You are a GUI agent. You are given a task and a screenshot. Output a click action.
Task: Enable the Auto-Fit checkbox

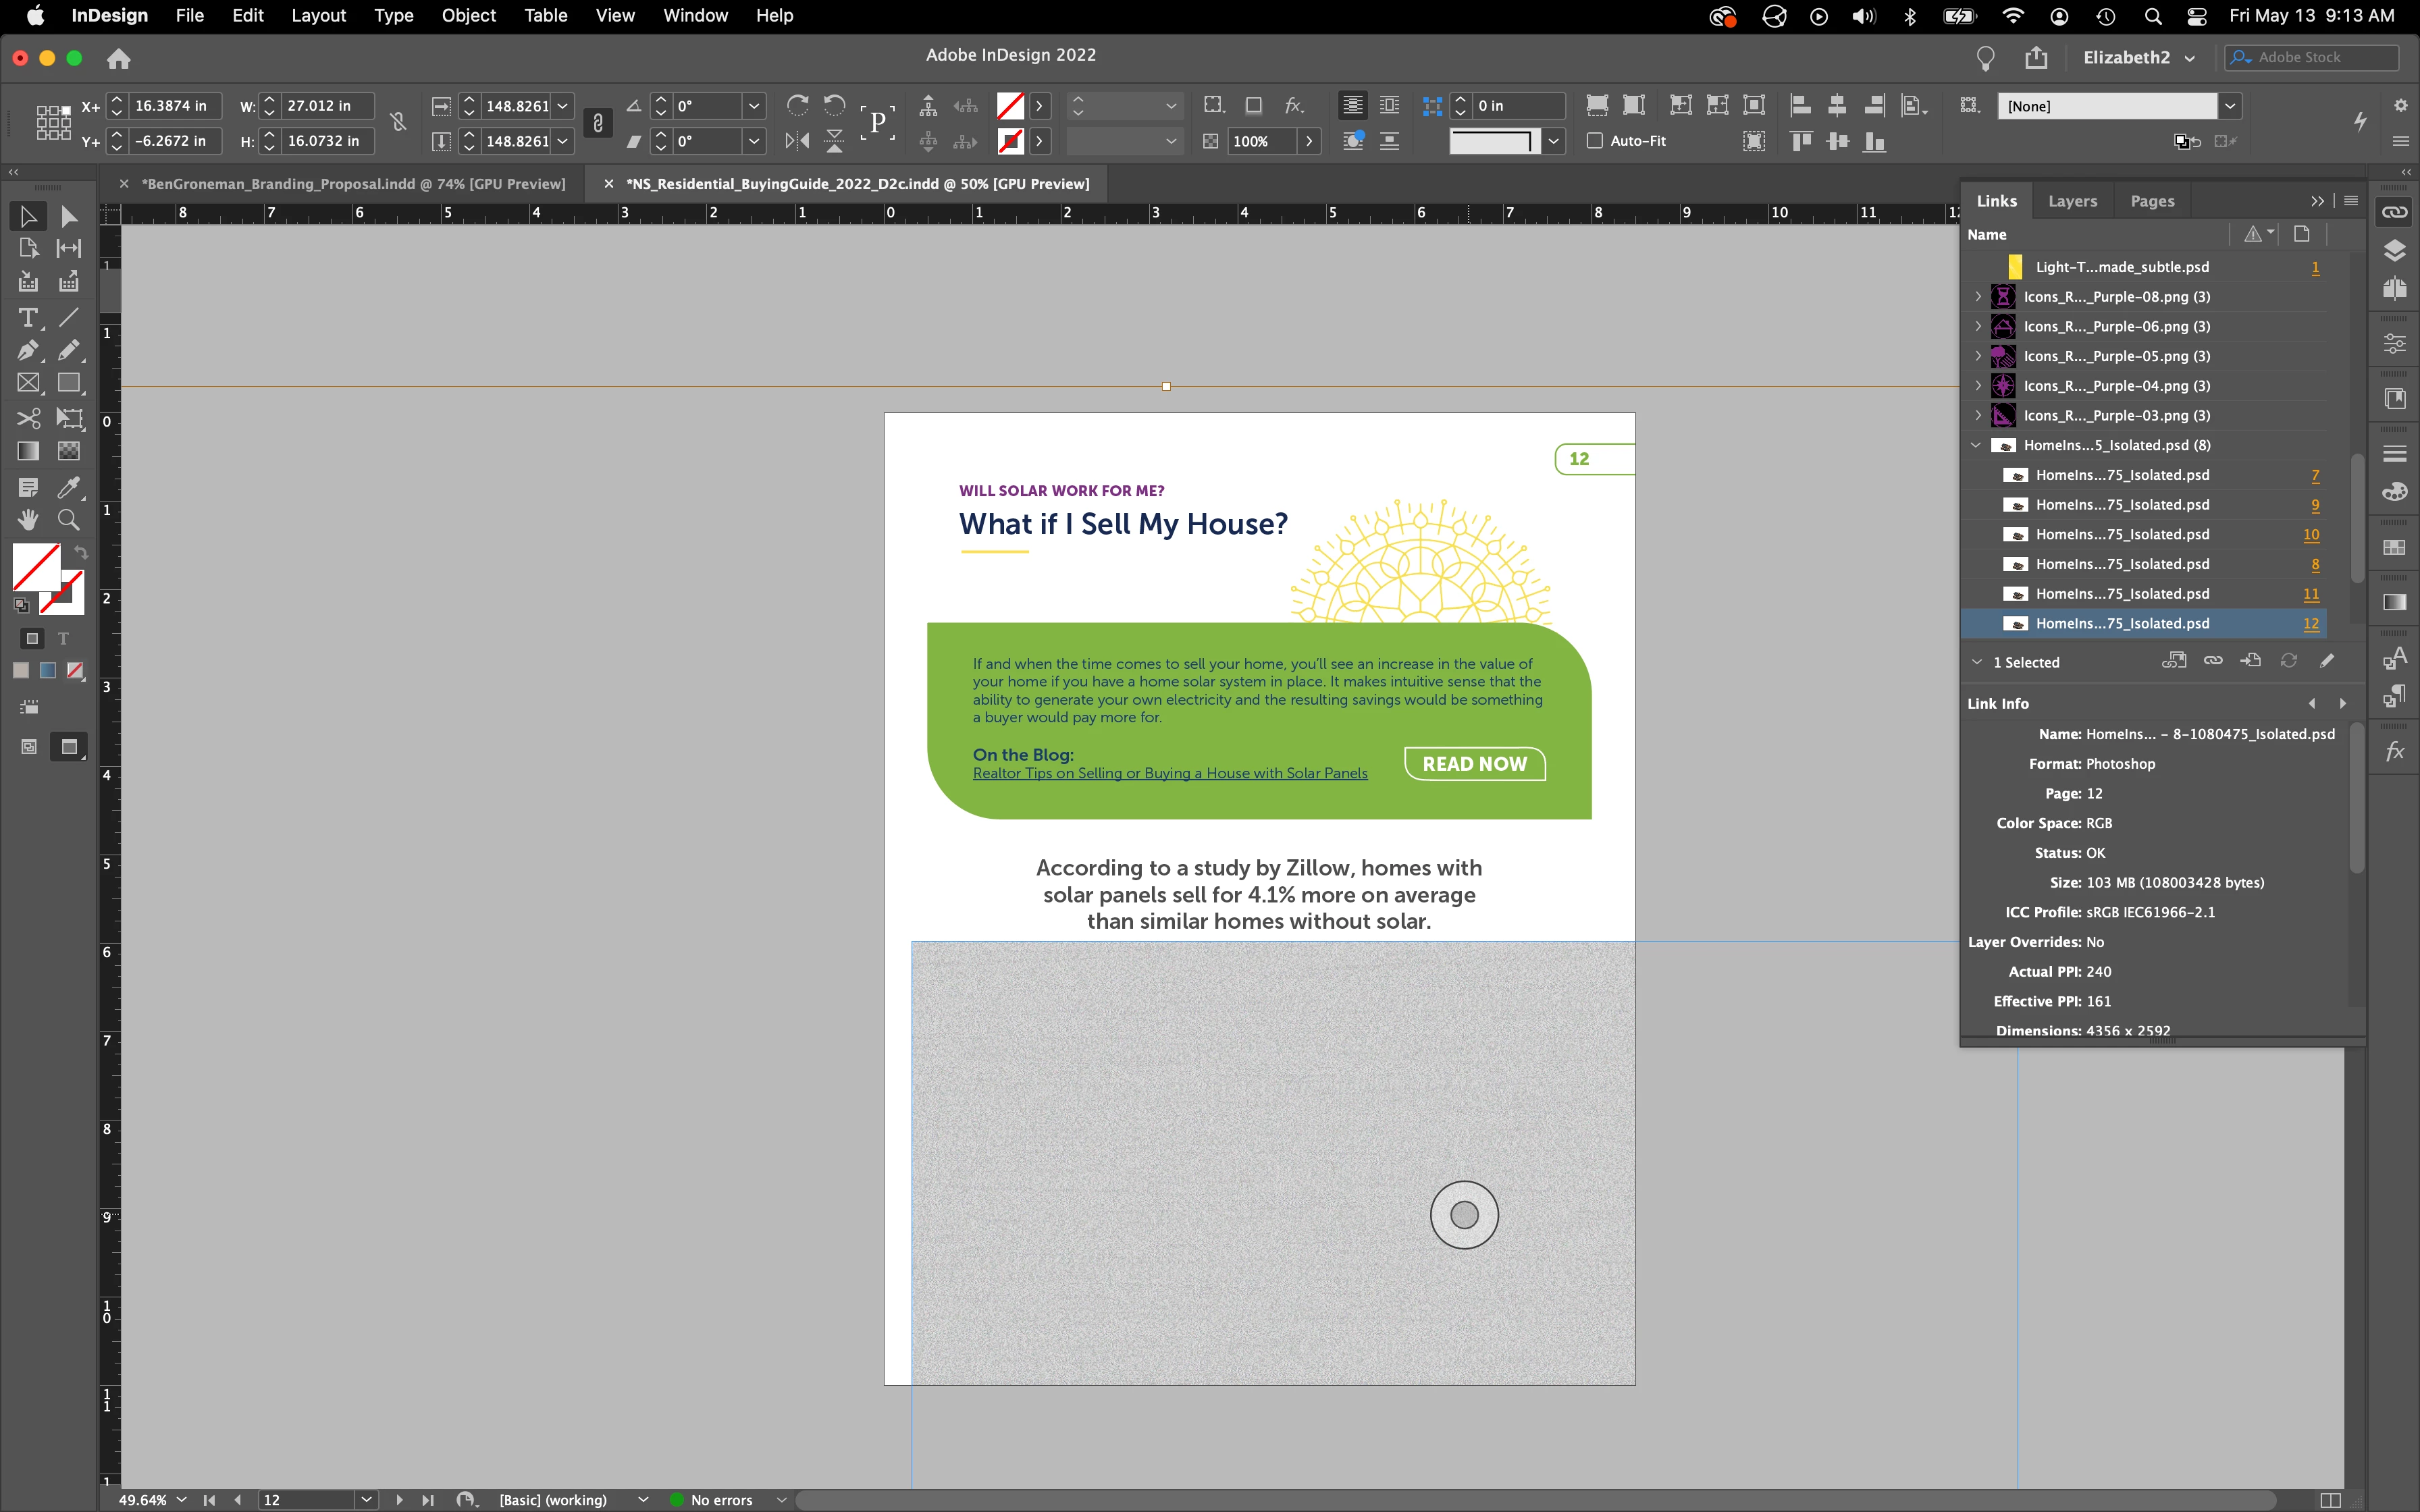pyautogui.click(x=1595, y=141)
